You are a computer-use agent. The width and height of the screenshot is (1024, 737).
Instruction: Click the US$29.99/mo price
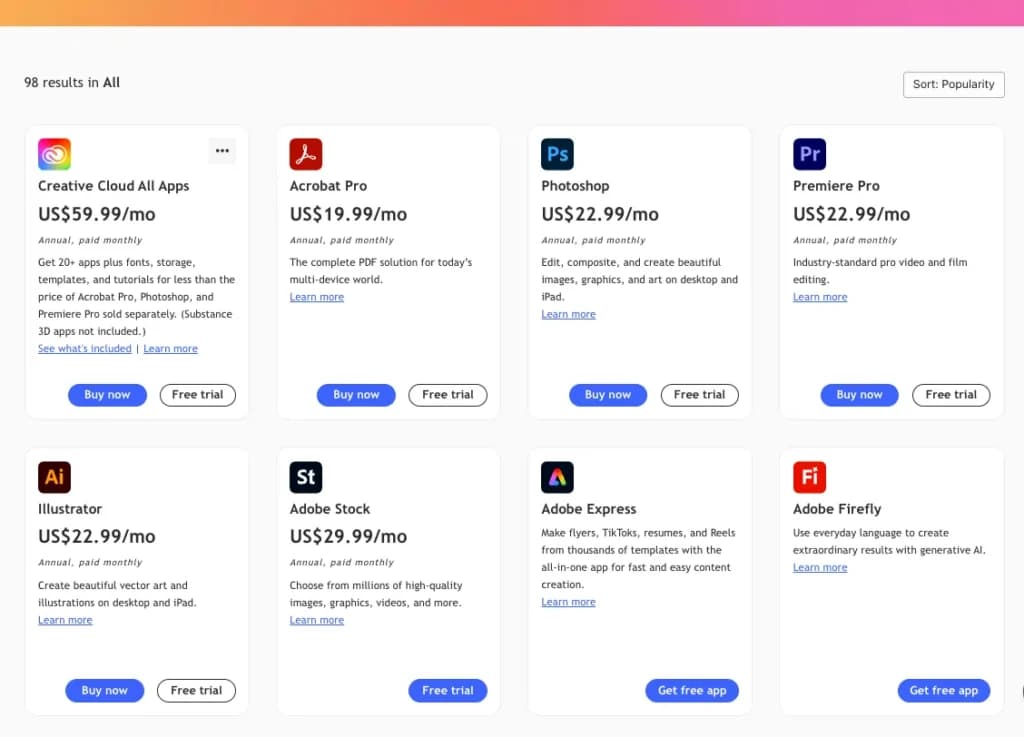tap(348, 537)
